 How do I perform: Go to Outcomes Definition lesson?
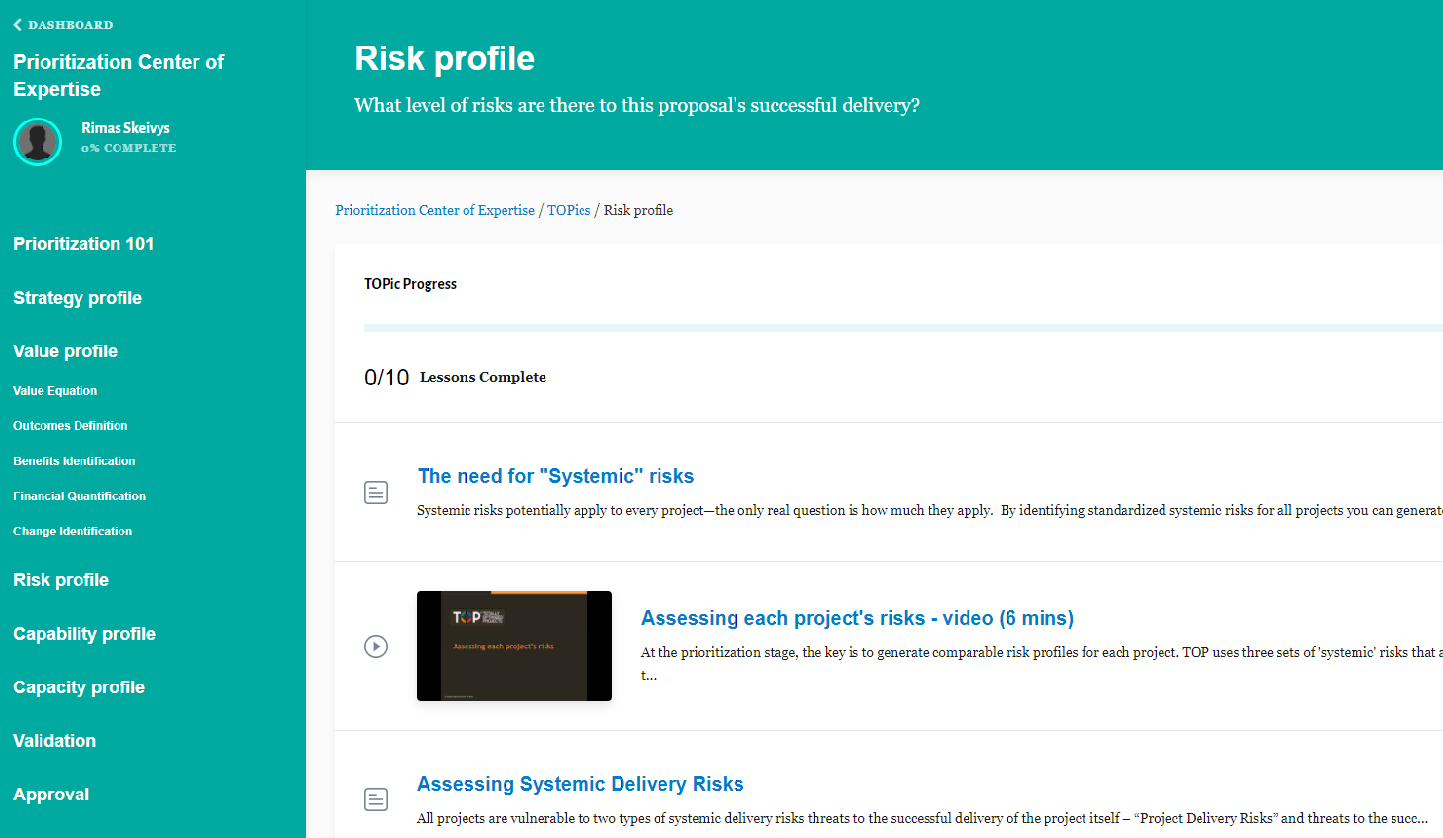(70, 426)
